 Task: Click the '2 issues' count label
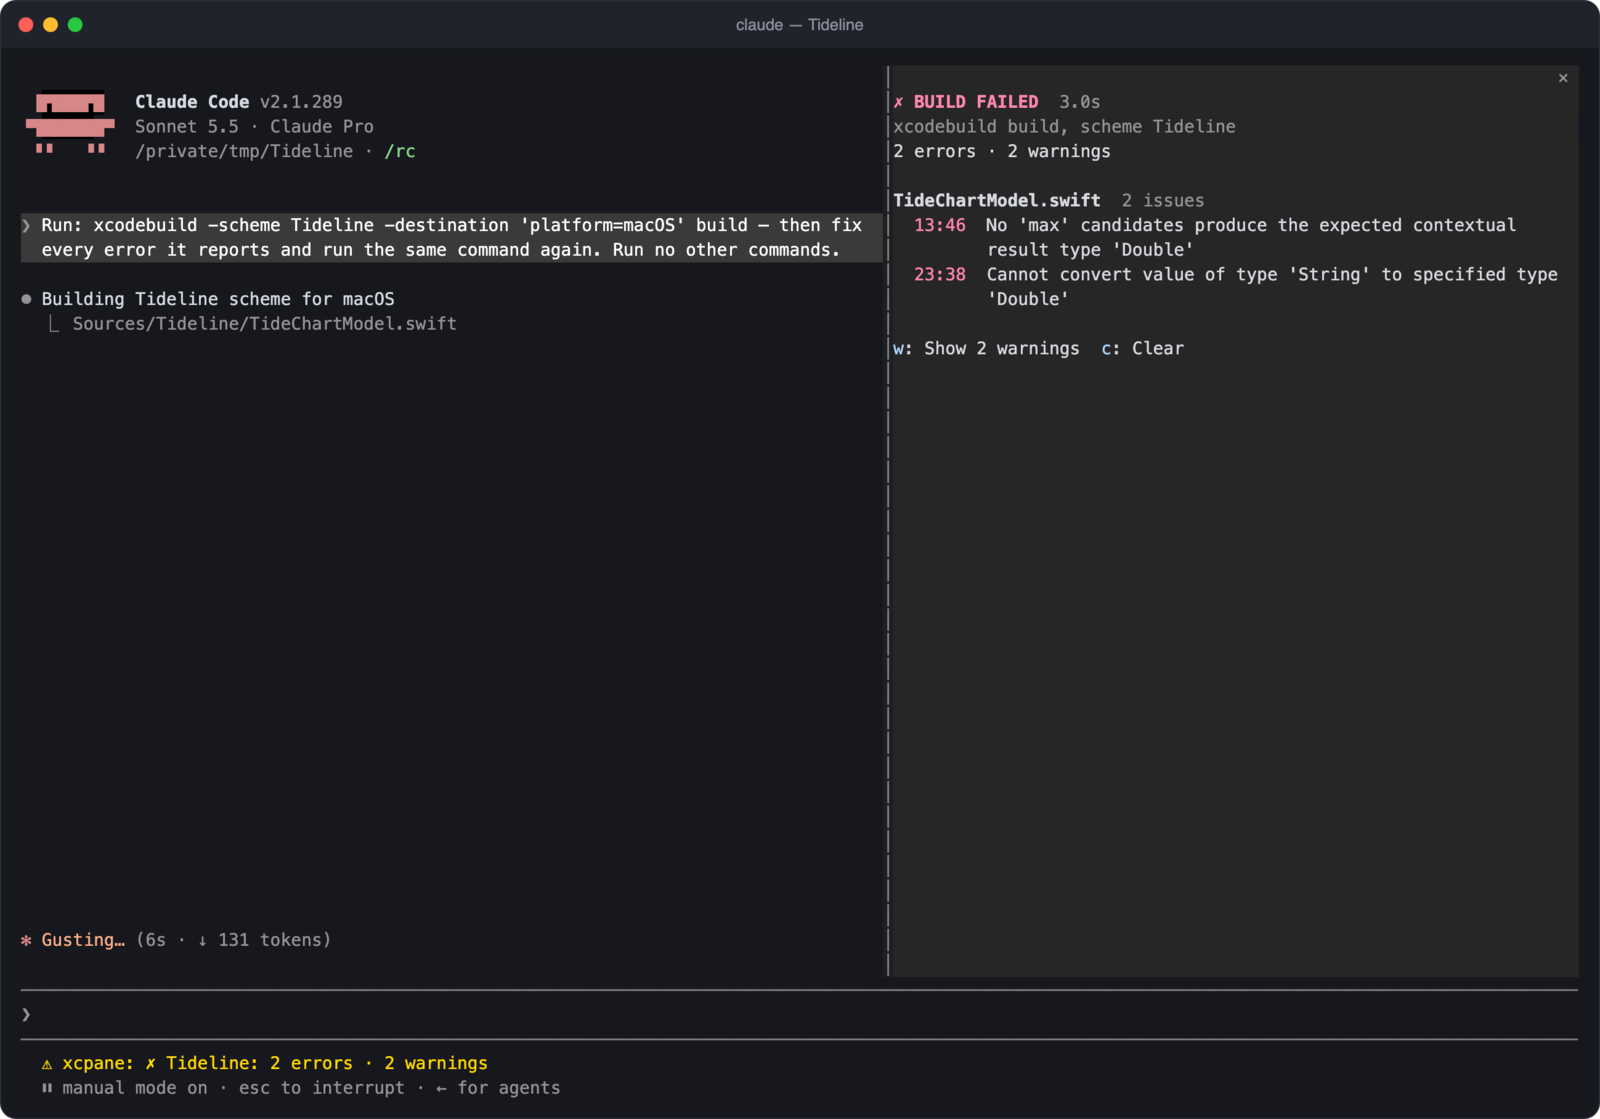point(1163,200)
